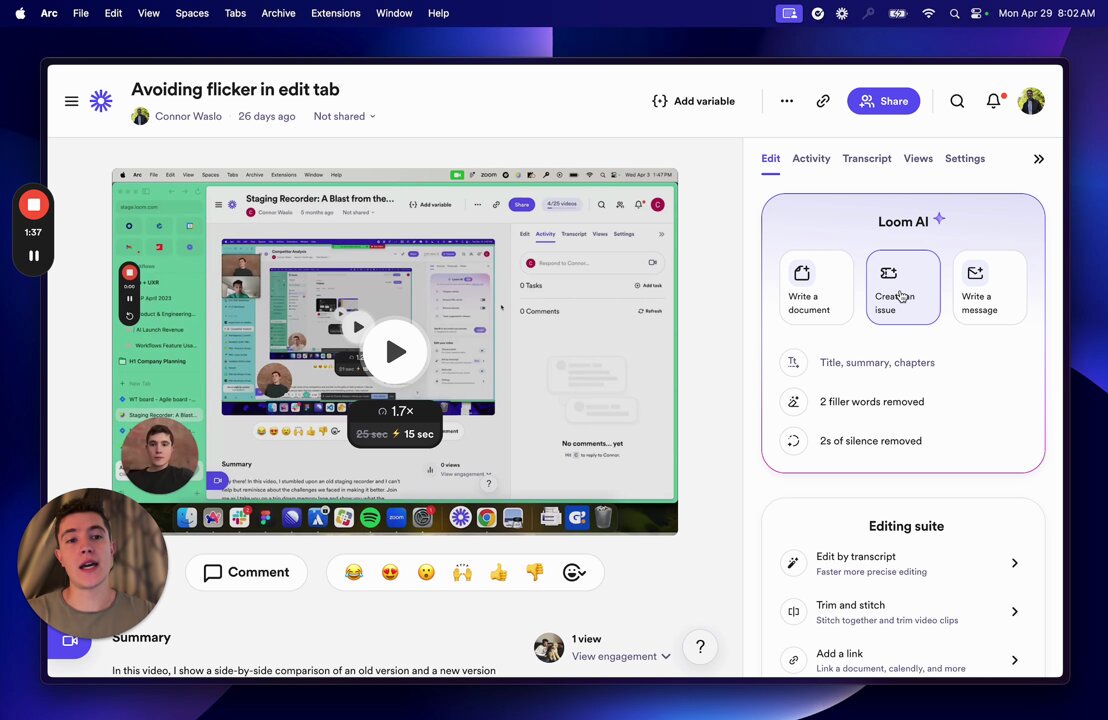Expand the View engagement dropdown

[x=620, y=656]
